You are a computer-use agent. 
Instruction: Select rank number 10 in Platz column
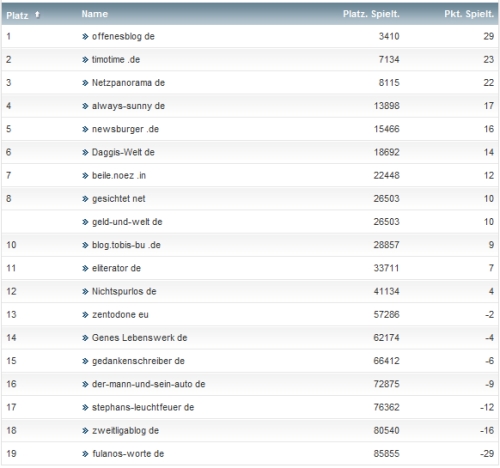coord(11,245)
